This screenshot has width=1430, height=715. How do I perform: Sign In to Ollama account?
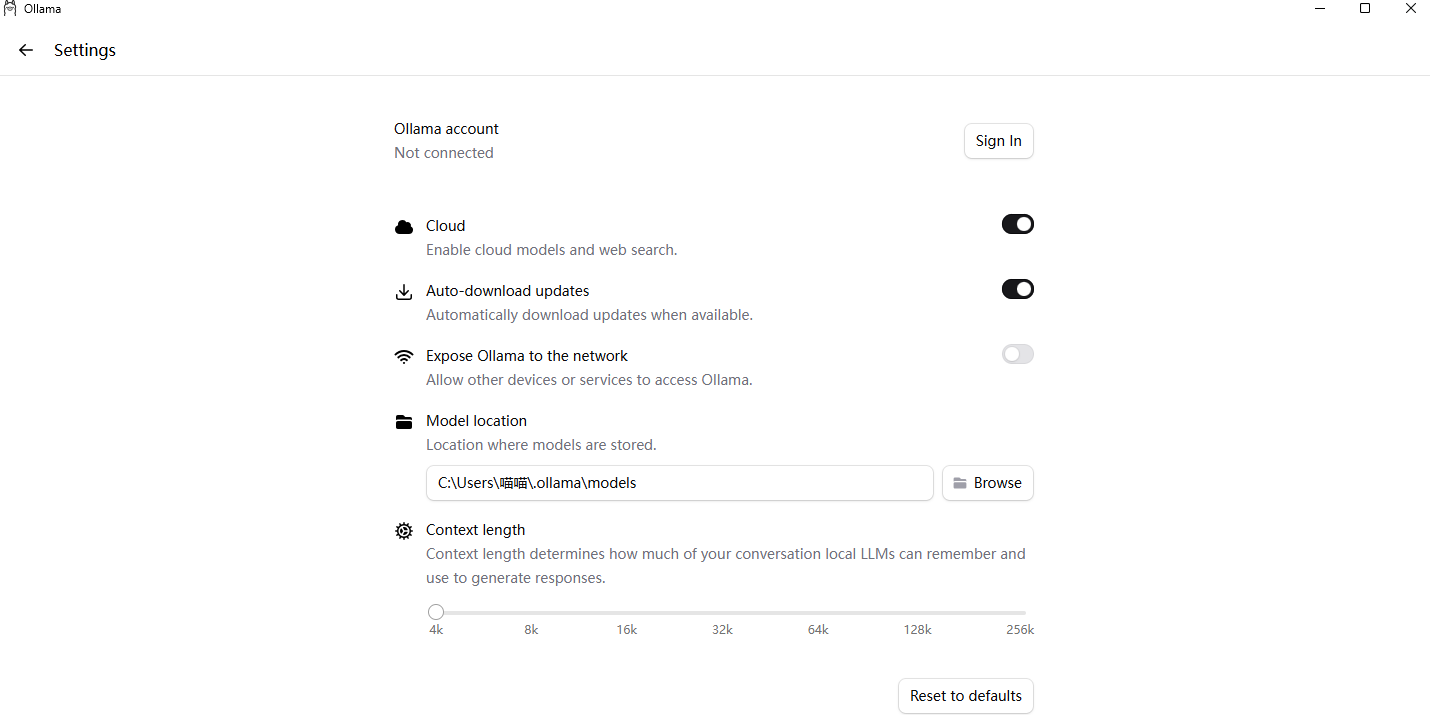click(x=999, y=141)
